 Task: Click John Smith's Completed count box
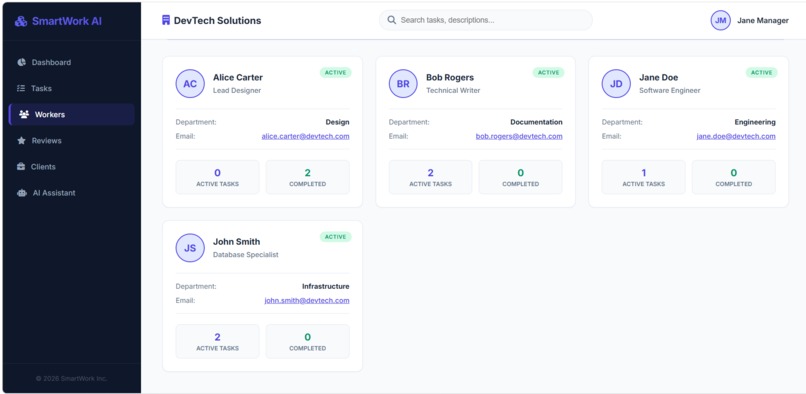(x=307, y=341)
